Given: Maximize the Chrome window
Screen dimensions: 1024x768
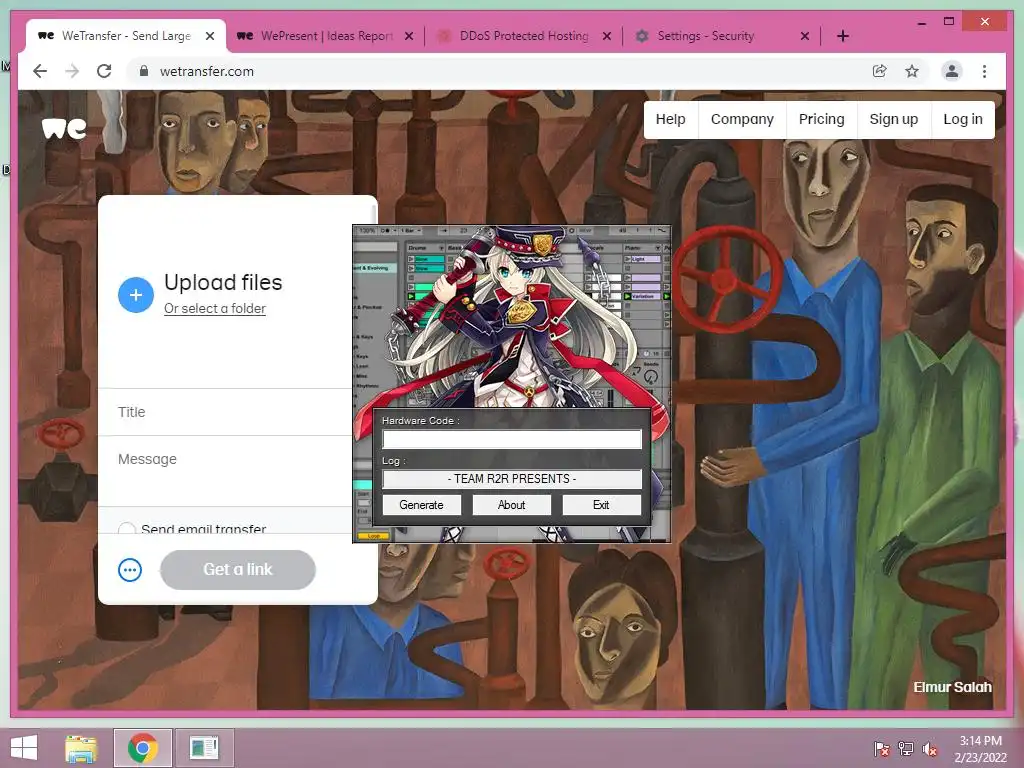Looking at the screenshot, I should tap(949, 22).
